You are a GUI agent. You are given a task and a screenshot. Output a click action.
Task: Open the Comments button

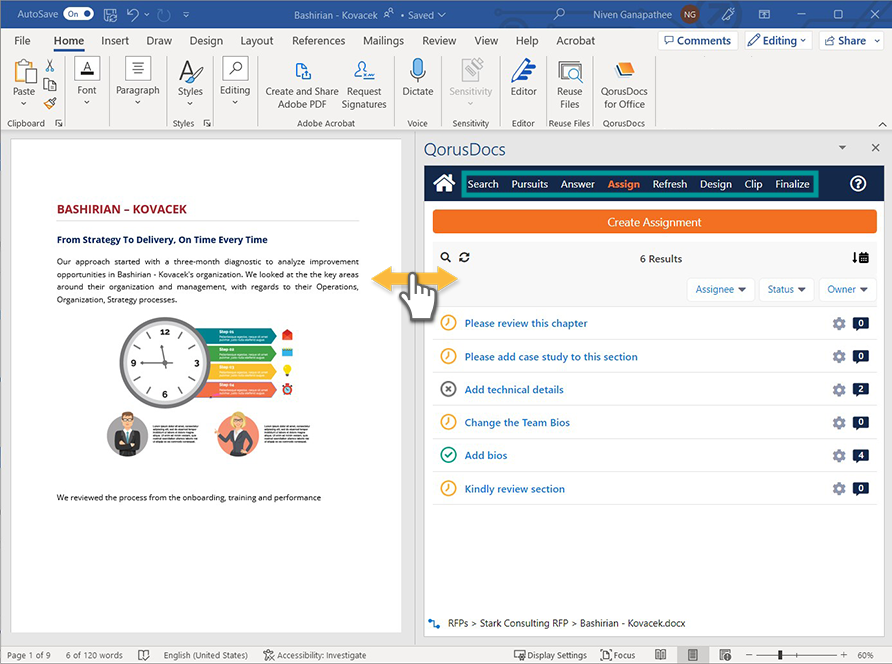tap(697, 40)
